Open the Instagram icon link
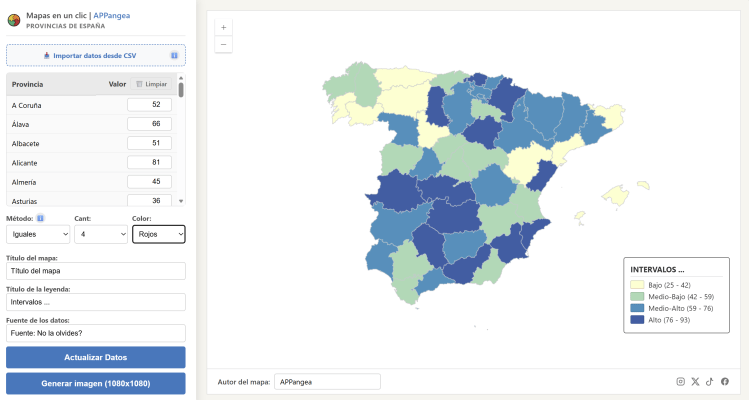The image size is (749, 400). [x=681, y=381]
